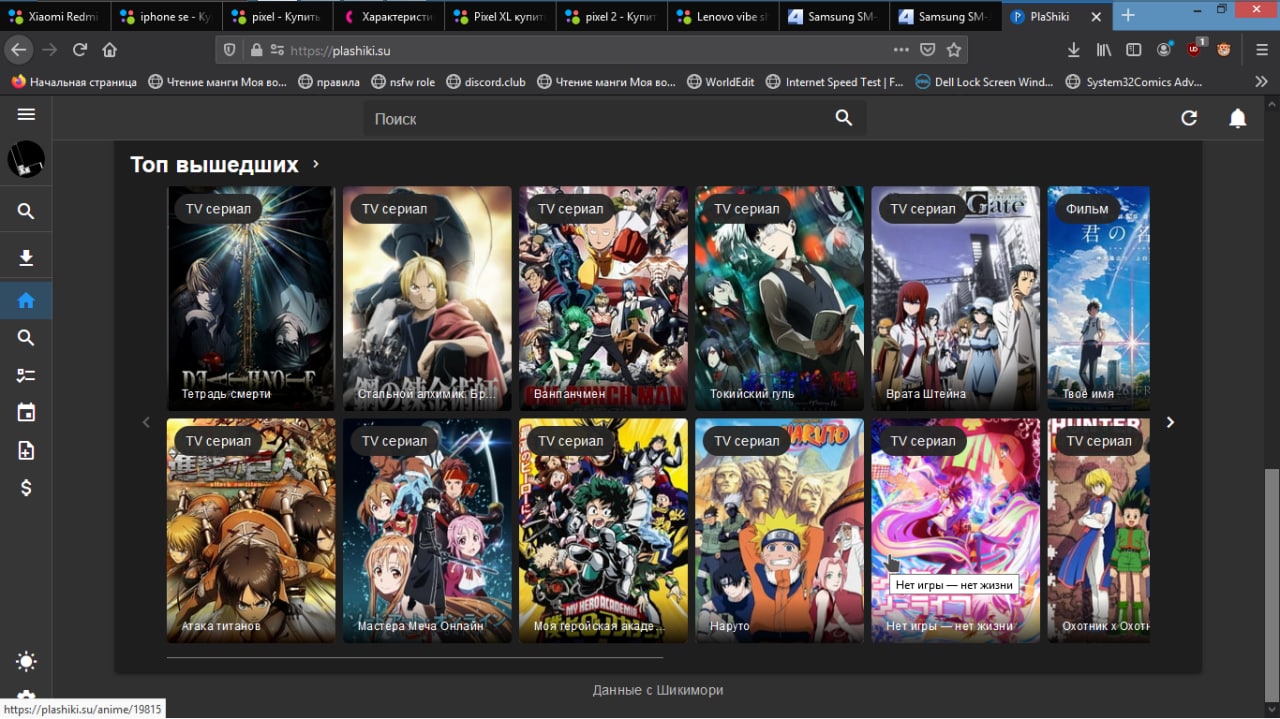
Task: Open the notifications bell
Action: pyautogui.click(x=1237, y=118)
